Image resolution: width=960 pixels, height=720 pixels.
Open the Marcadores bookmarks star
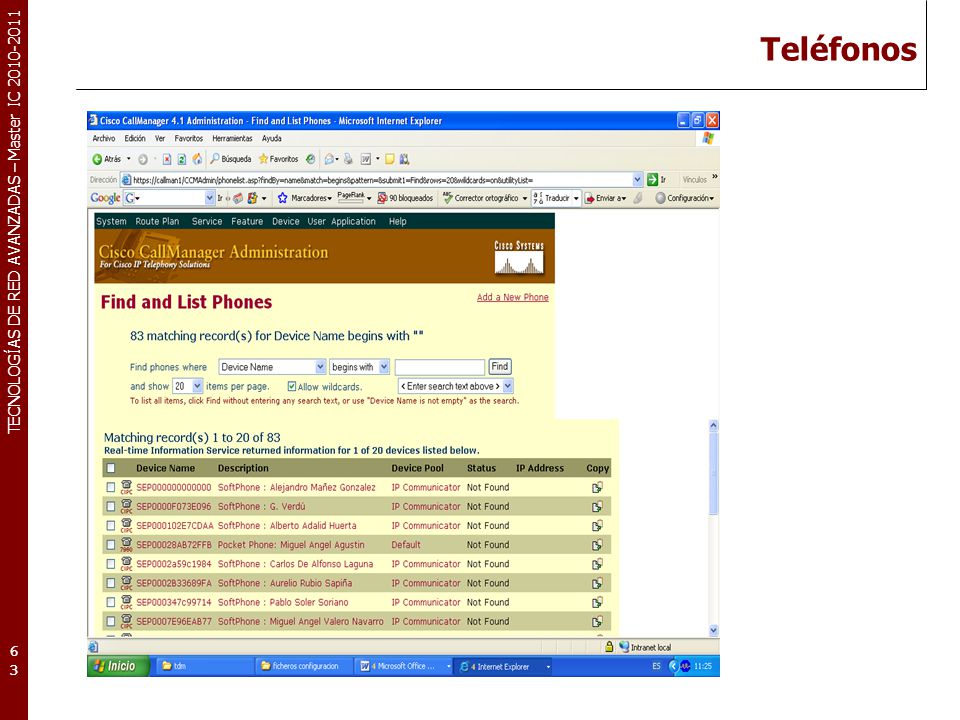282,198
